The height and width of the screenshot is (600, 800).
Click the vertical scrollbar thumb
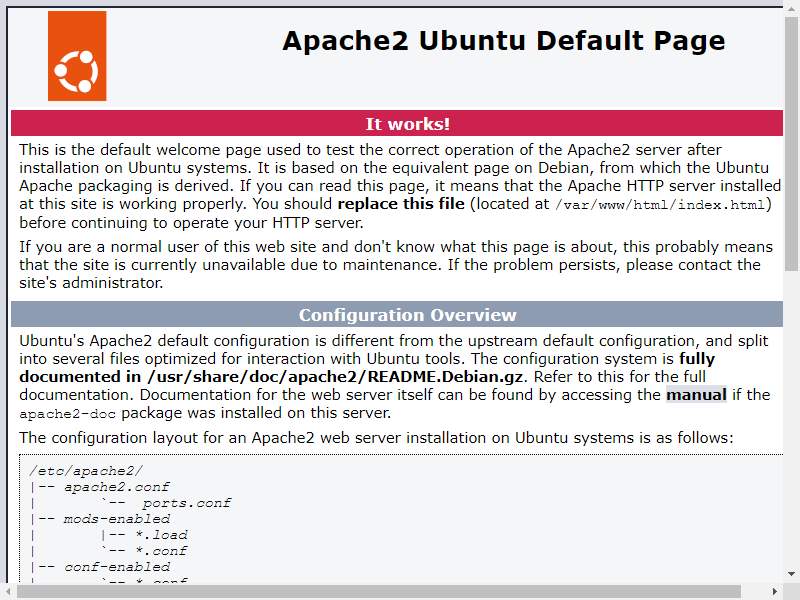coord(791,143)
